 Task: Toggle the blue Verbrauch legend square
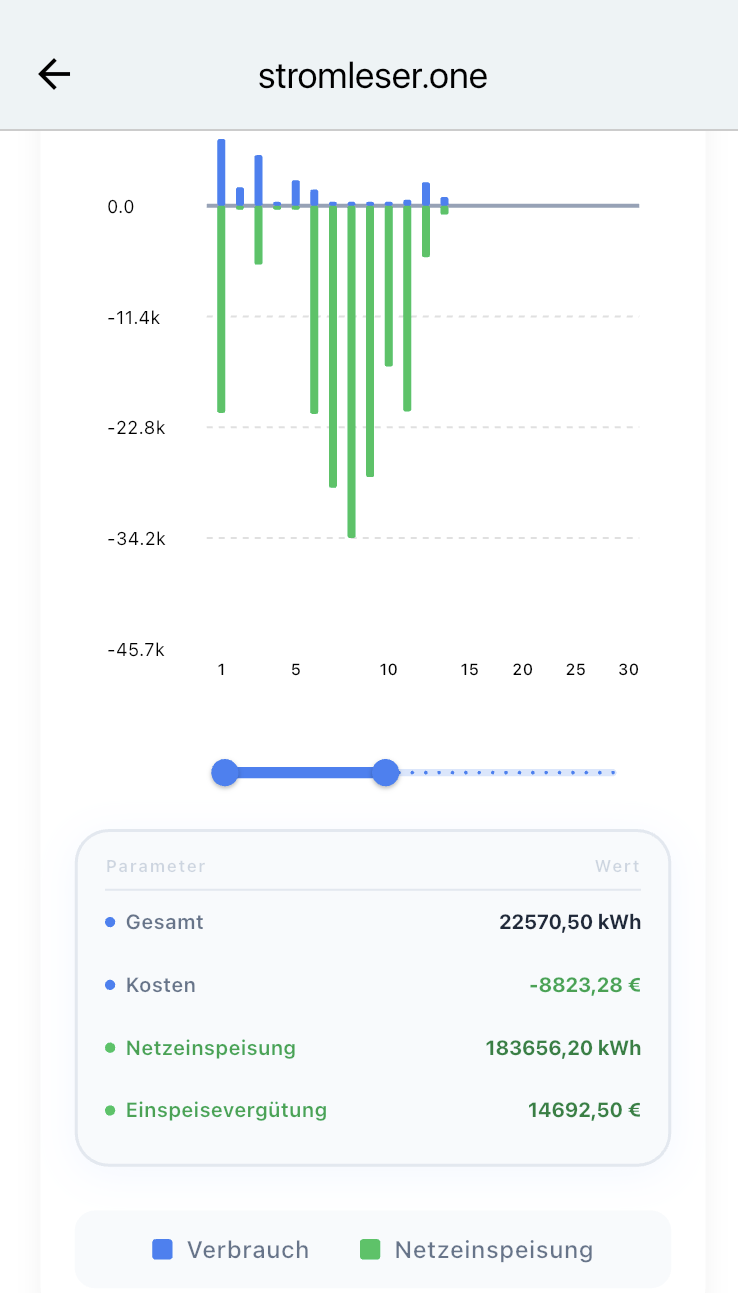coord(162,1249)
